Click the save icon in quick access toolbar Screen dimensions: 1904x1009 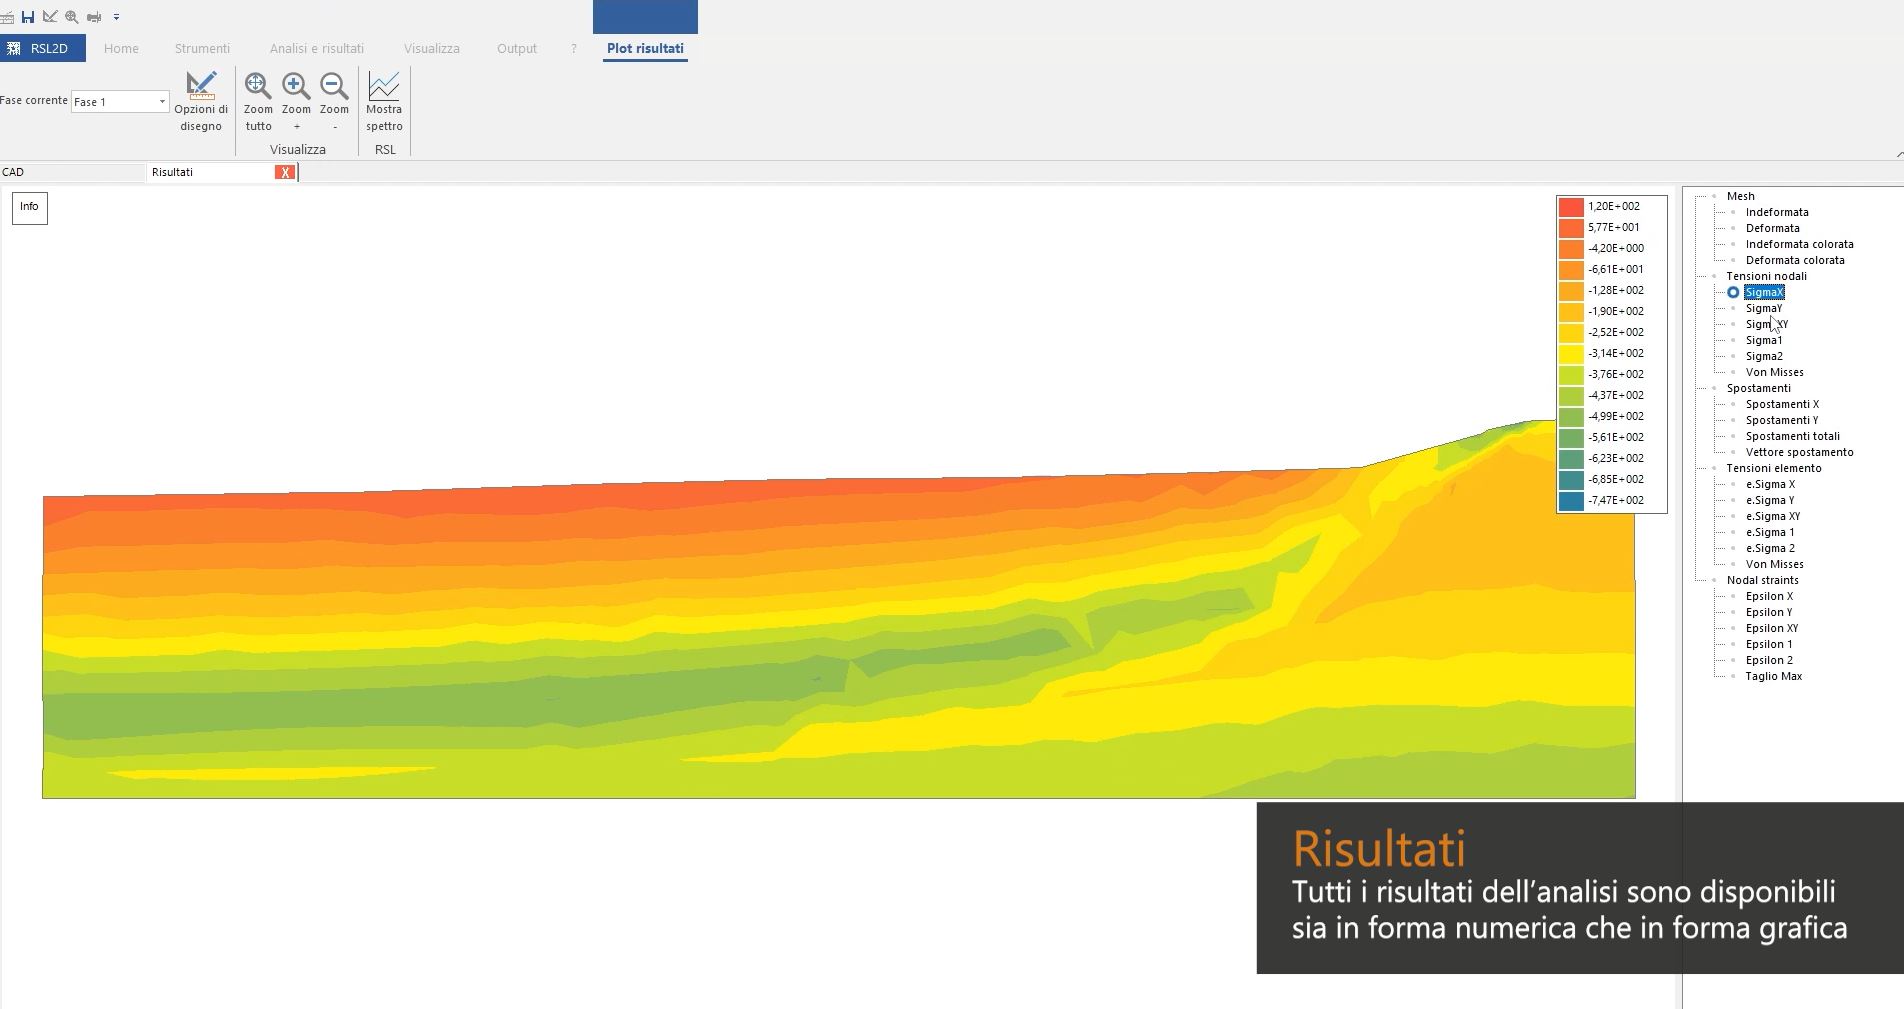[28, 17]
